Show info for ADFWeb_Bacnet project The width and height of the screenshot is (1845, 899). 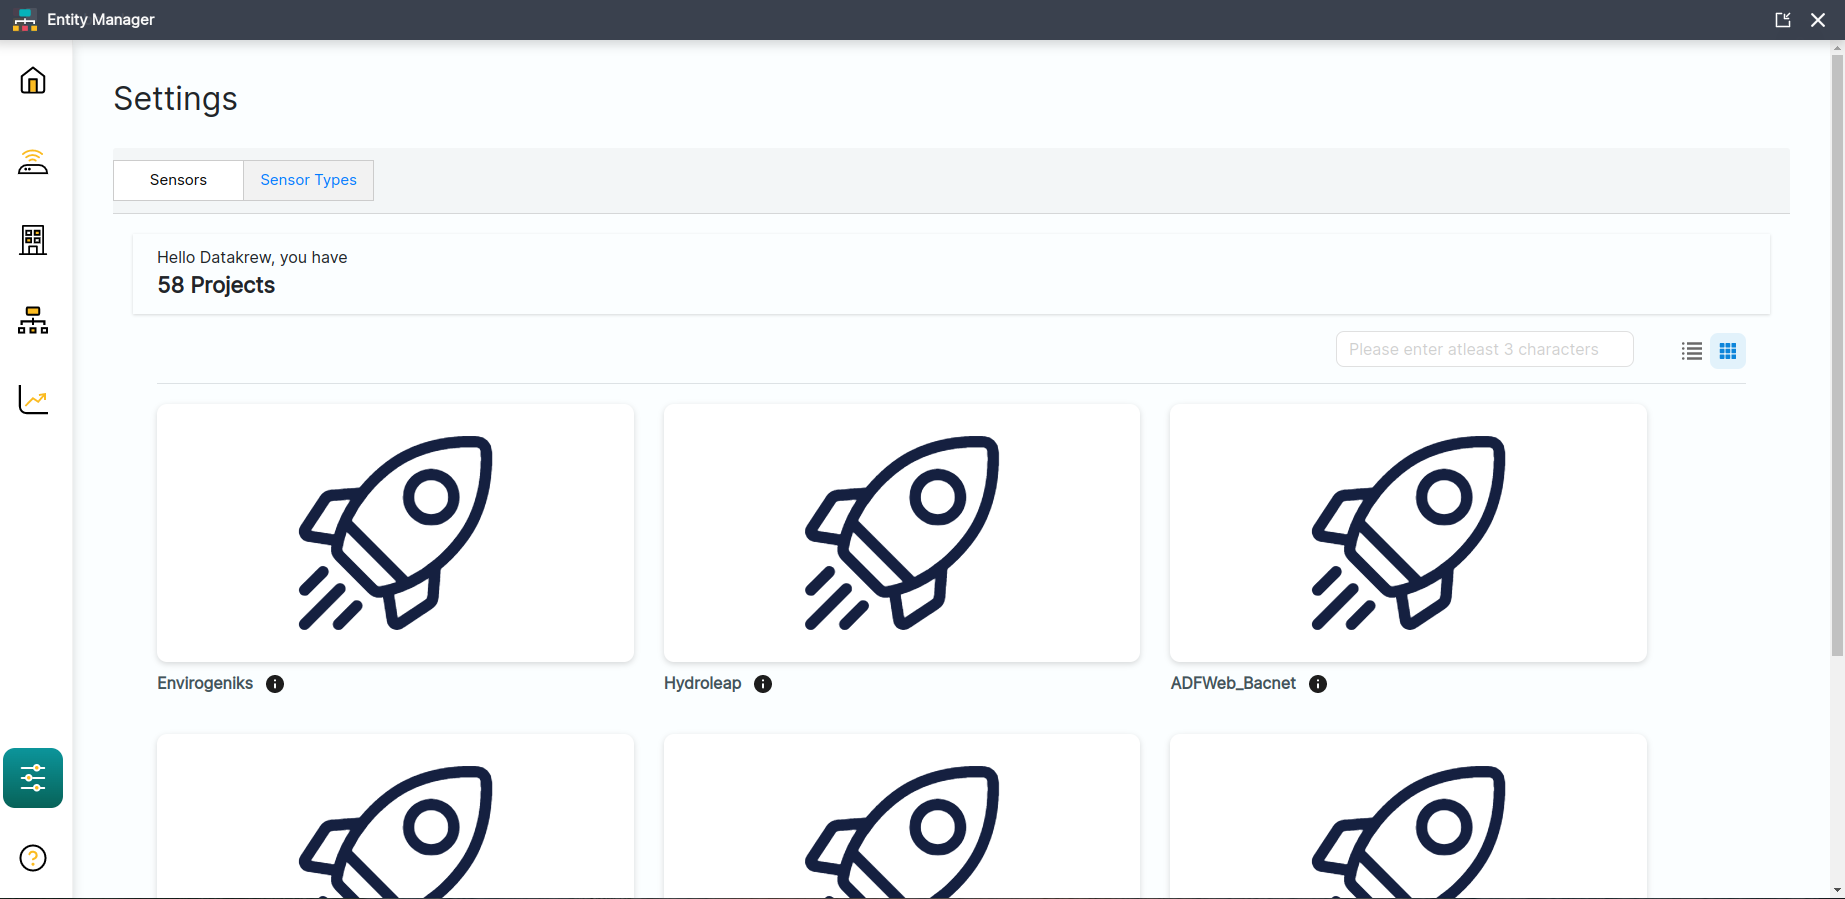point(1318,684)
